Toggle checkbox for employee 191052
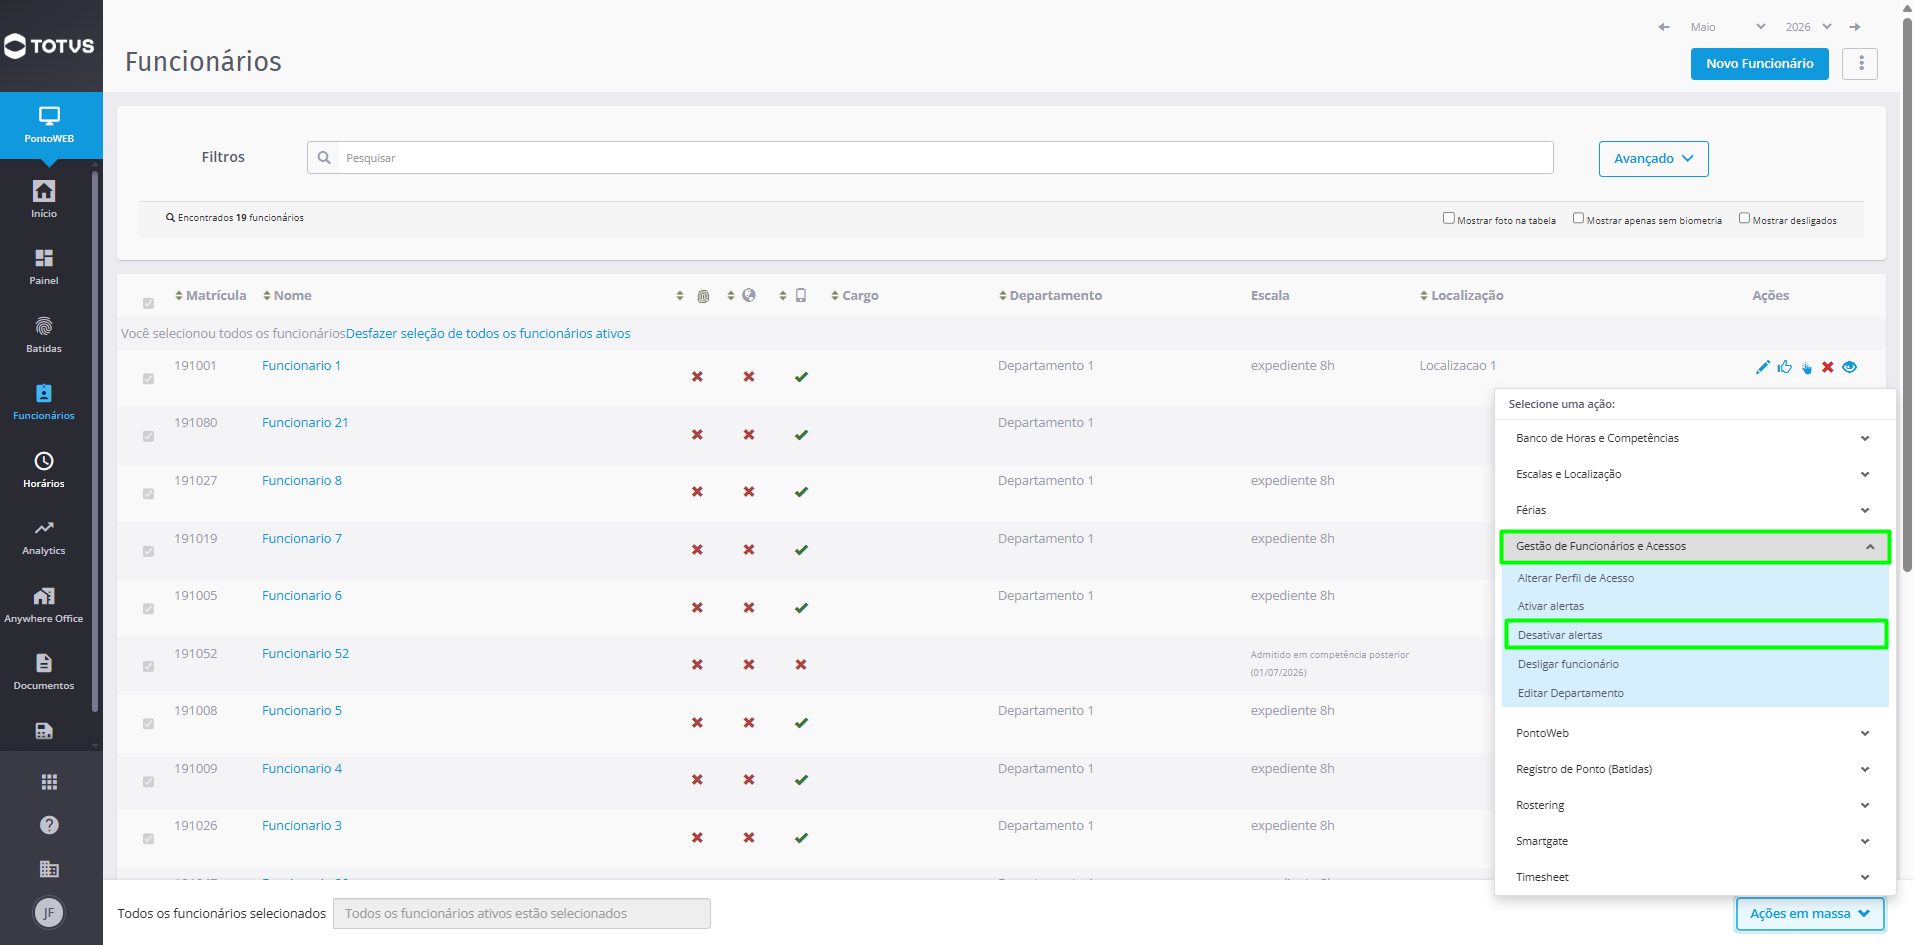Viewport: 1914px width, 945px height. click(x=148, y=666)
